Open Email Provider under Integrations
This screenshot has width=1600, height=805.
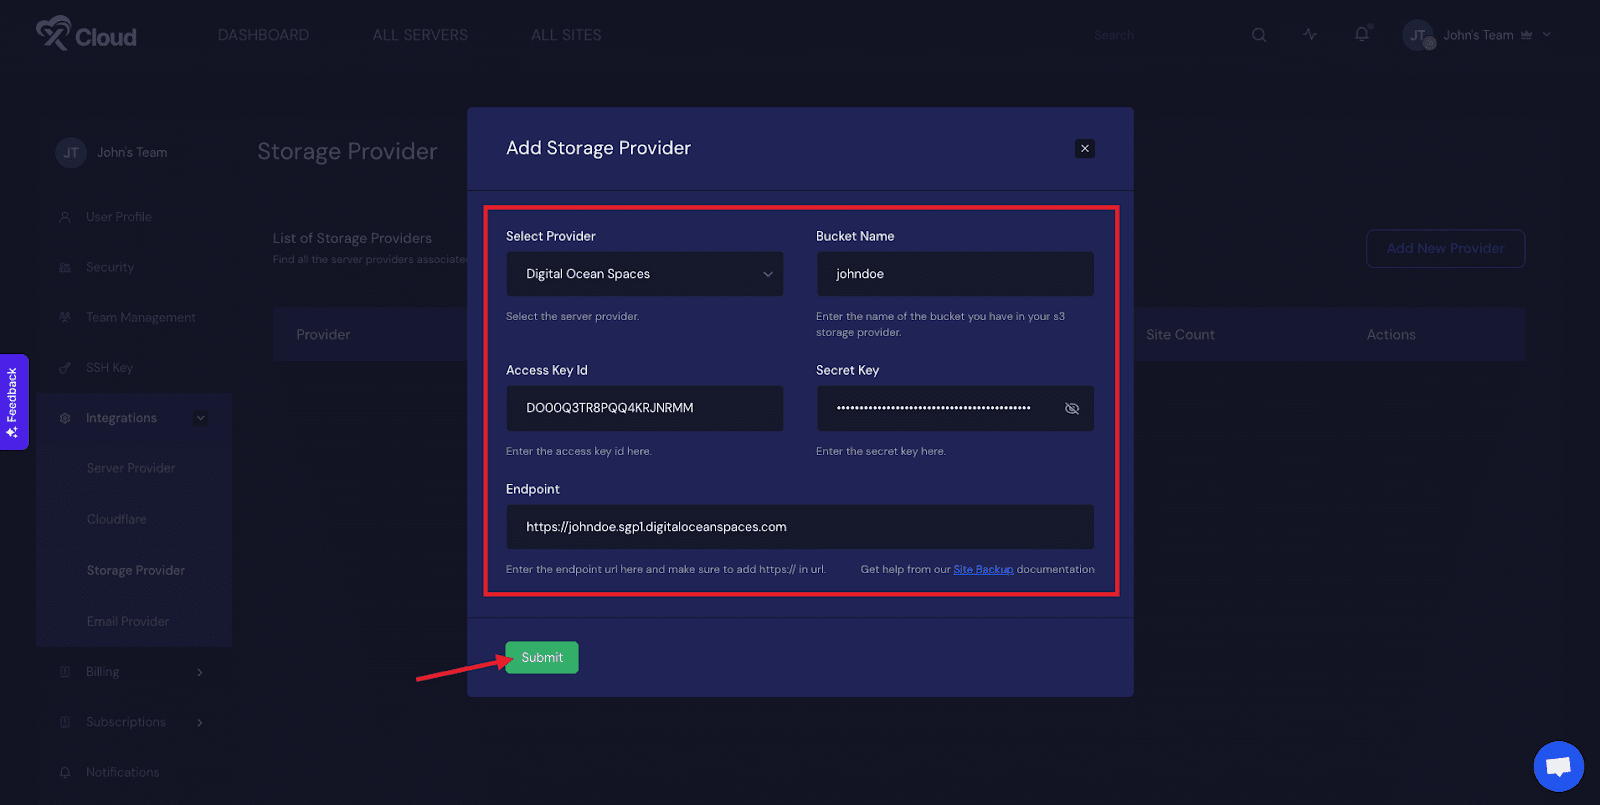tap(128, 621)
